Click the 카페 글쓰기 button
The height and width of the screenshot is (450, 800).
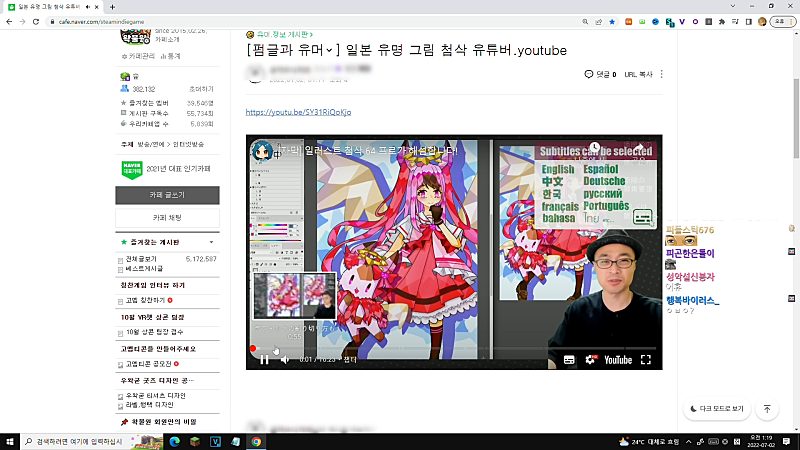(x=167, y=195)
